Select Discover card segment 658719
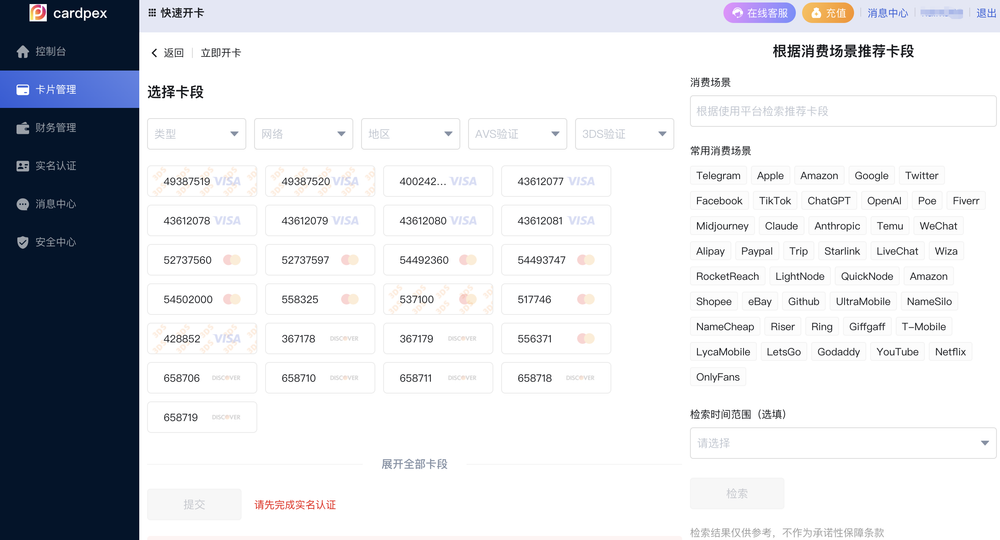Viewport: 1000px width, 540px height. pyautogui.click(x=202, y=417)
